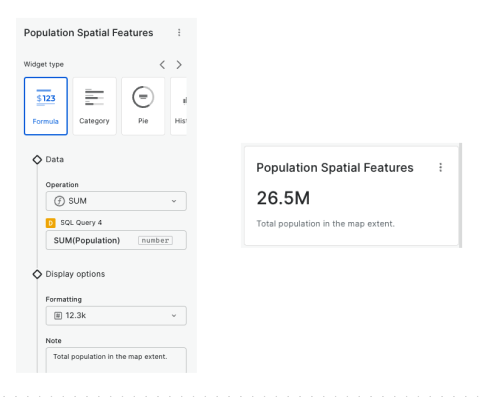Click inside the Note text area
480x397 pixels.
pos(116,360)
